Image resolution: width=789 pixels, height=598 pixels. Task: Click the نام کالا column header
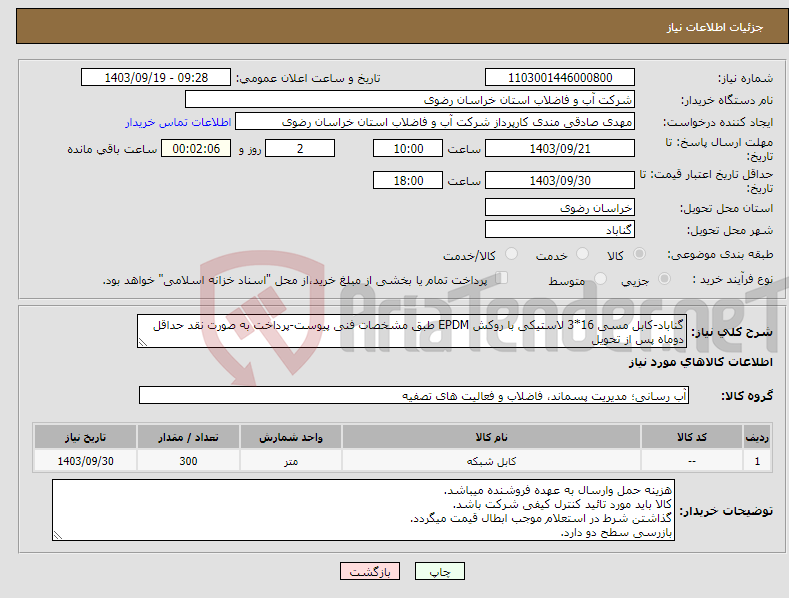[491, 437]
